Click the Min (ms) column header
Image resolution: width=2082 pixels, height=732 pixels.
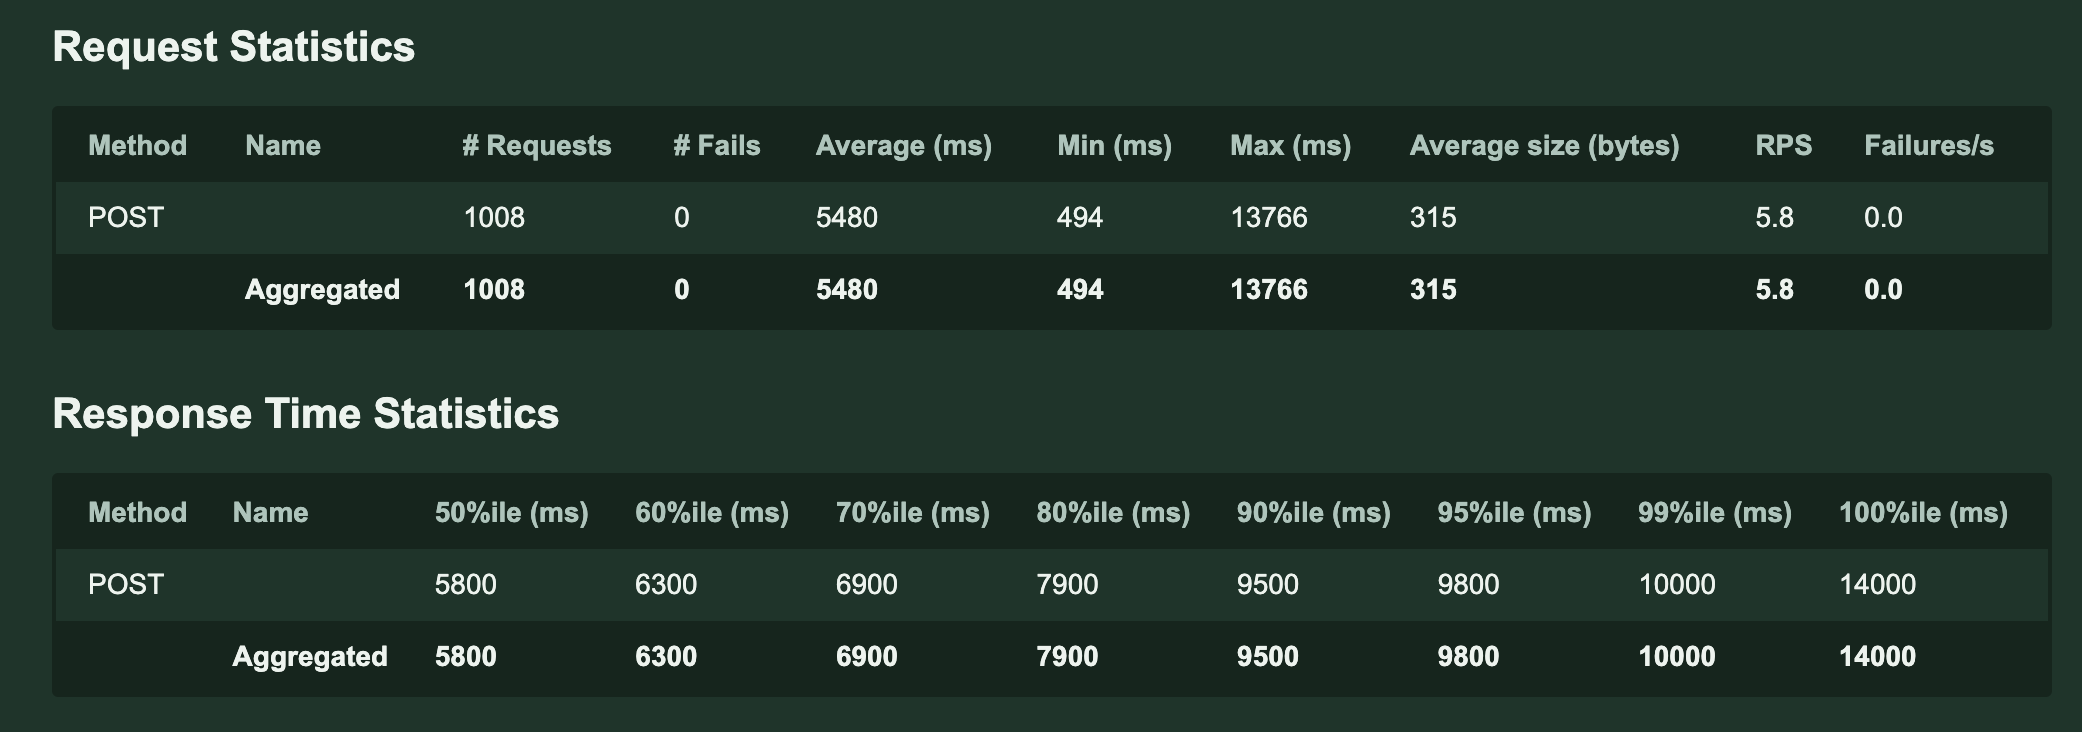[1114, 146]
